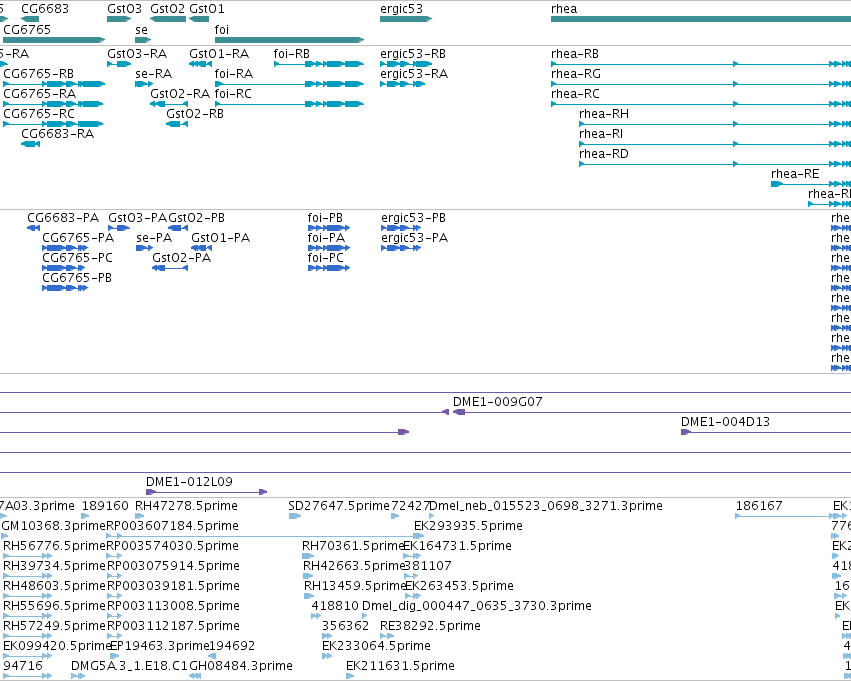
Task: Click transcript CG6765-RB label
Action: click(x=39, y=74)
